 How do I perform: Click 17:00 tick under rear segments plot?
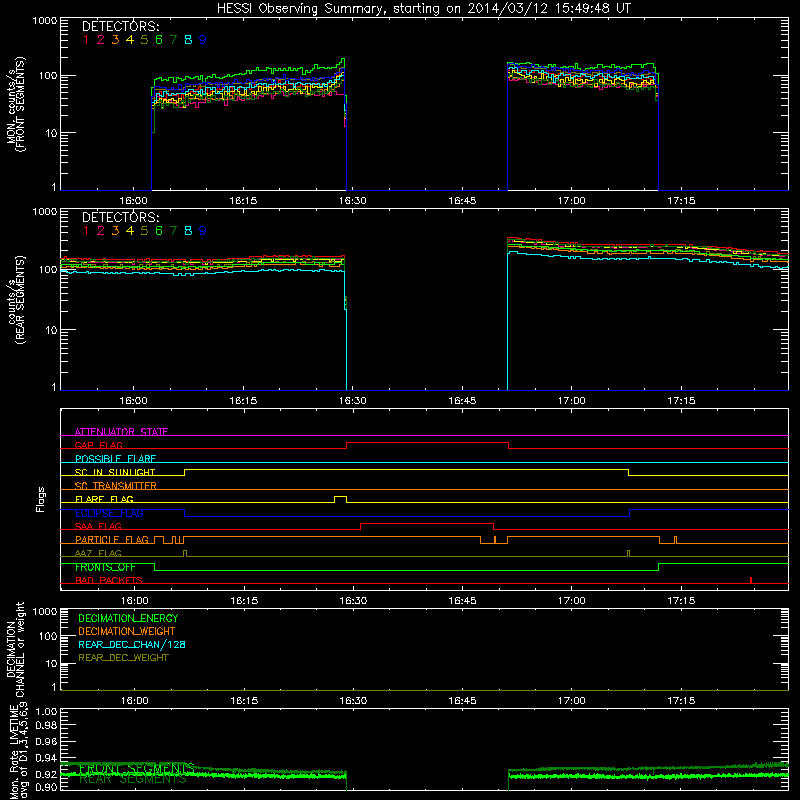click(x=571, y=401)
